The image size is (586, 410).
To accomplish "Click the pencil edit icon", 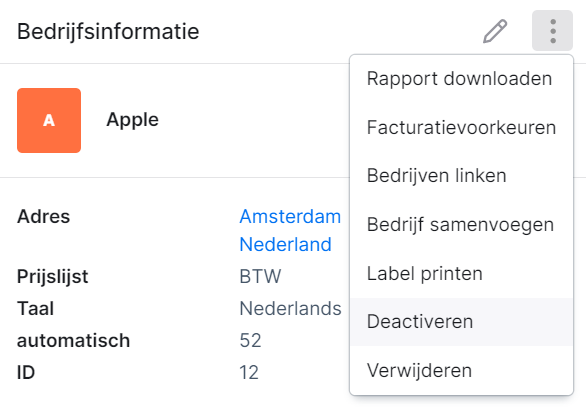I will (x=495, y=31).
